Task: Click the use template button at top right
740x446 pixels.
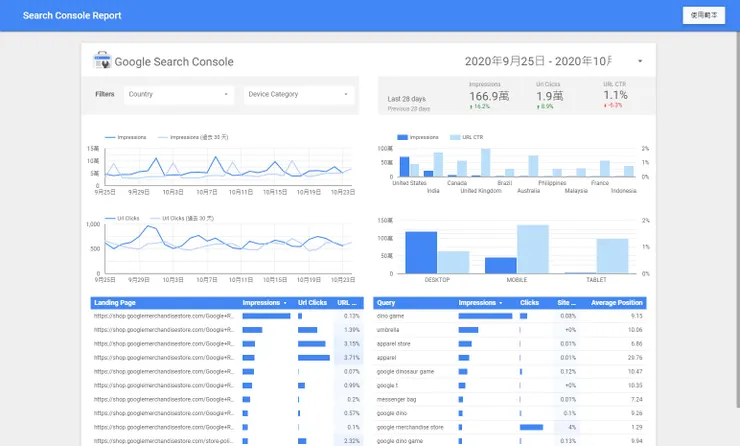Action: pos(704,15)
